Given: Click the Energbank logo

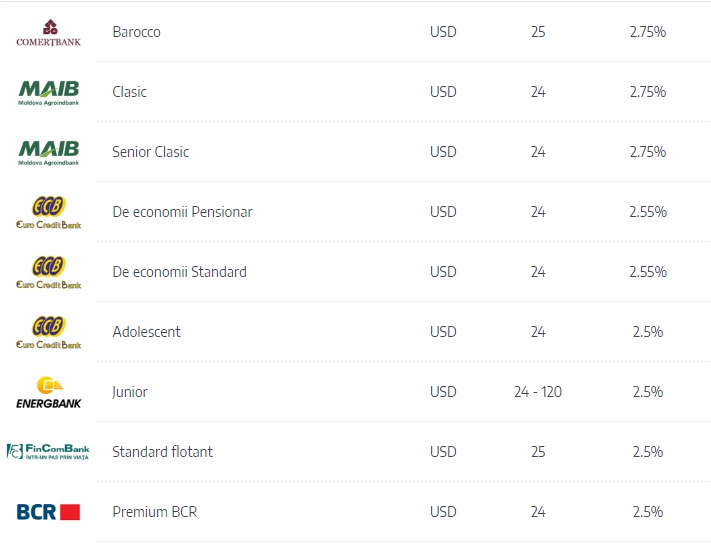Looking at the screenshot, I should (49, 392).
